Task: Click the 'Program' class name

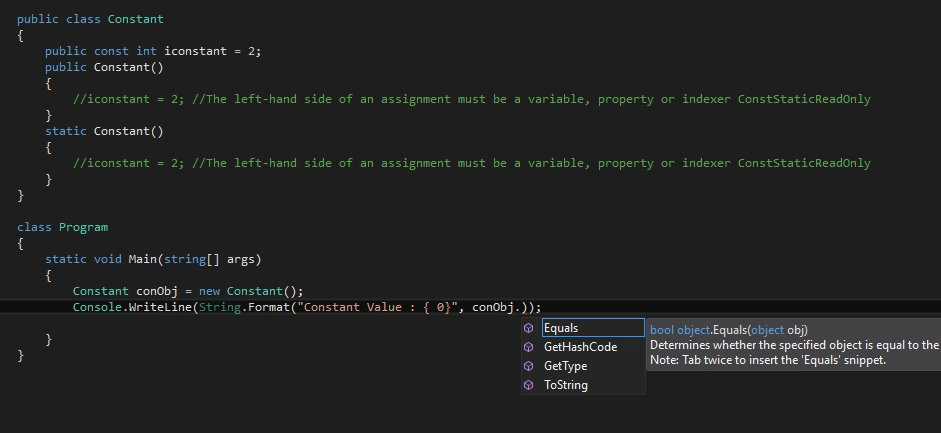Action: (83, 227)
